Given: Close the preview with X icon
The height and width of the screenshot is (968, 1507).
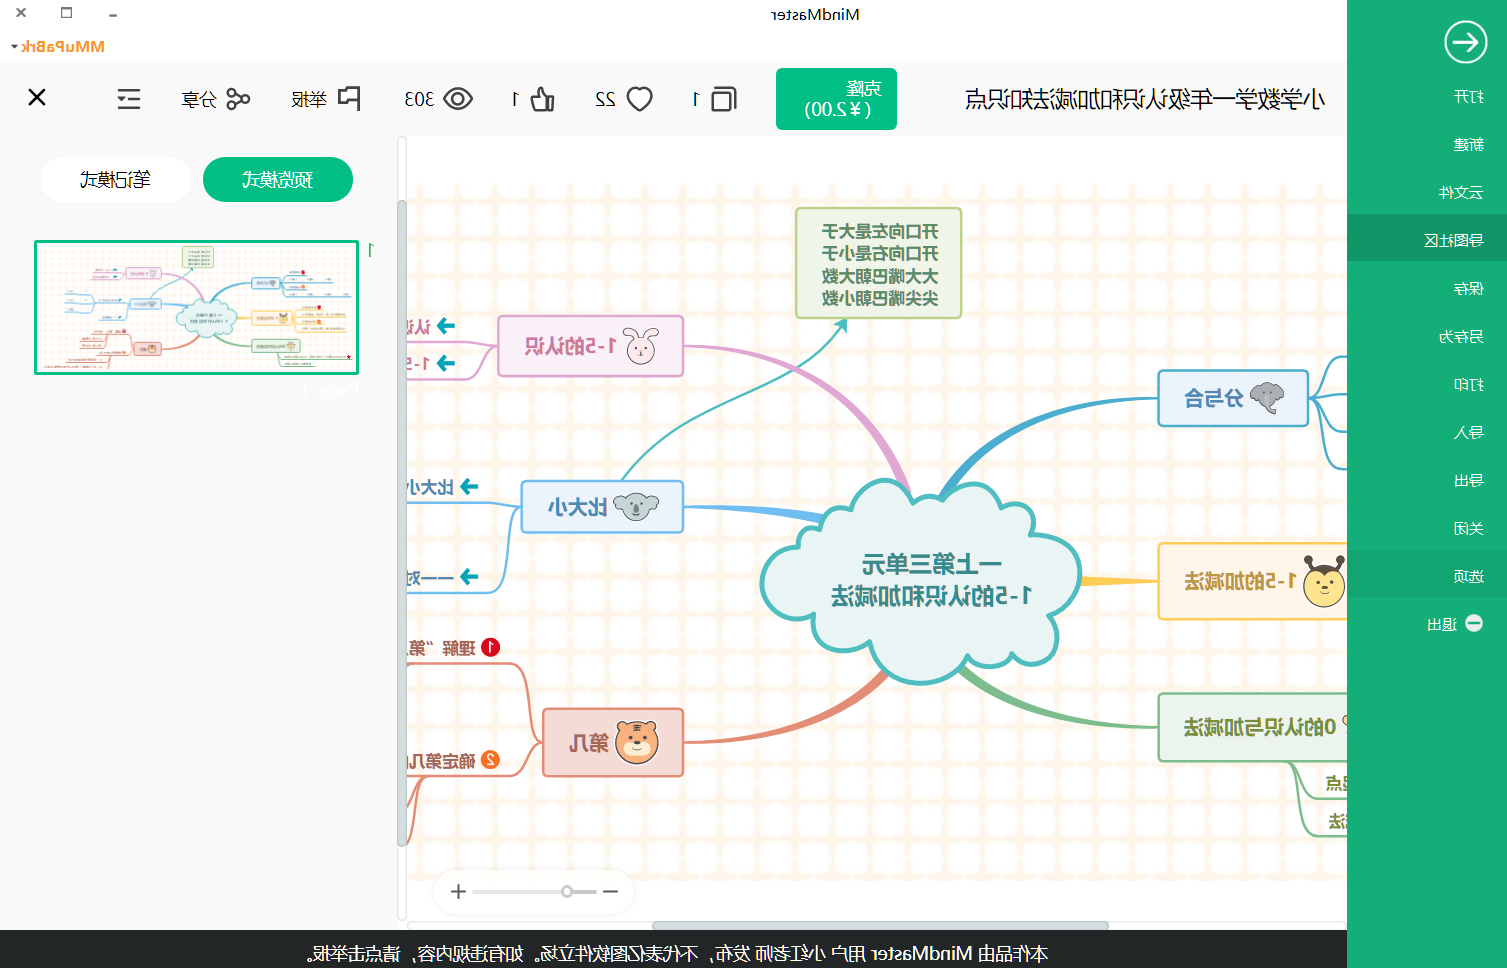Looking at the screenshot, I should (x=37, y=97).
